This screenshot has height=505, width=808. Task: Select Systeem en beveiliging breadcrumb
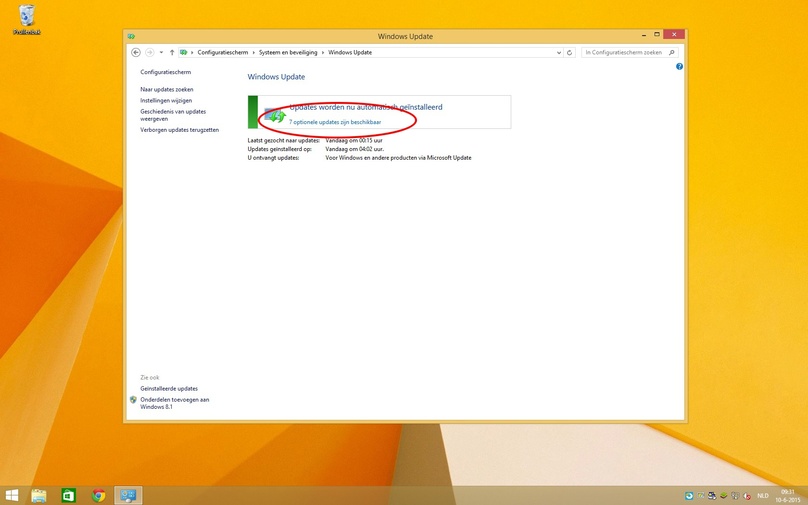click(288, 53)
